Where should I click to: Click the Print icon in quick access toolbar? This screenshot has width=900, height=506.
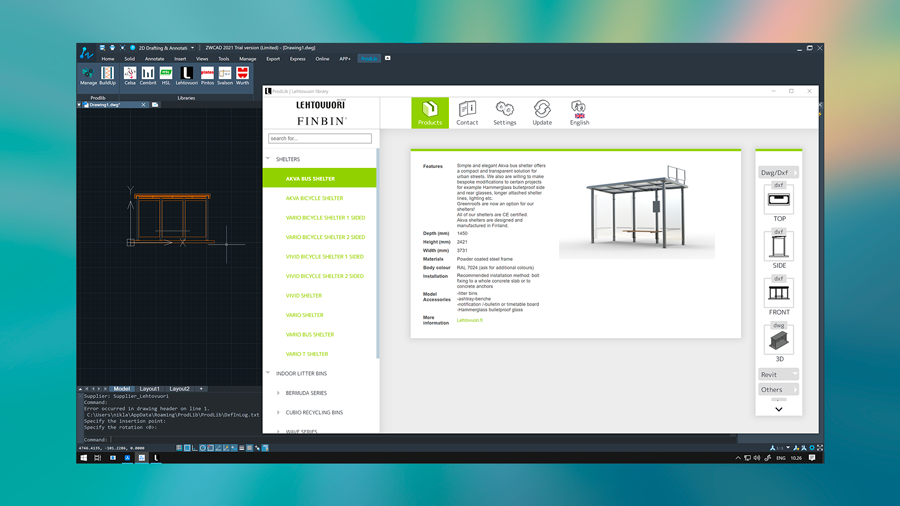112,48
